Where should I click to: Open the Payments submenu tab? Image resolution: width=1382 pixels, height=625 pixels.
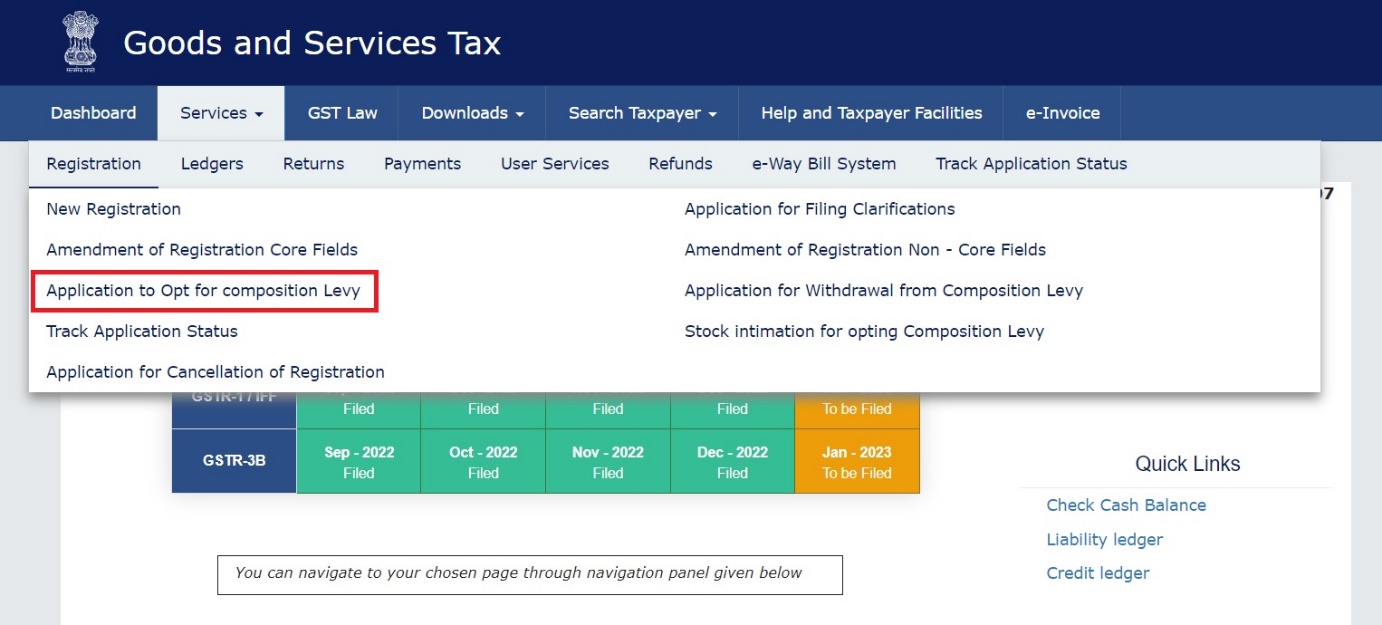422,164
